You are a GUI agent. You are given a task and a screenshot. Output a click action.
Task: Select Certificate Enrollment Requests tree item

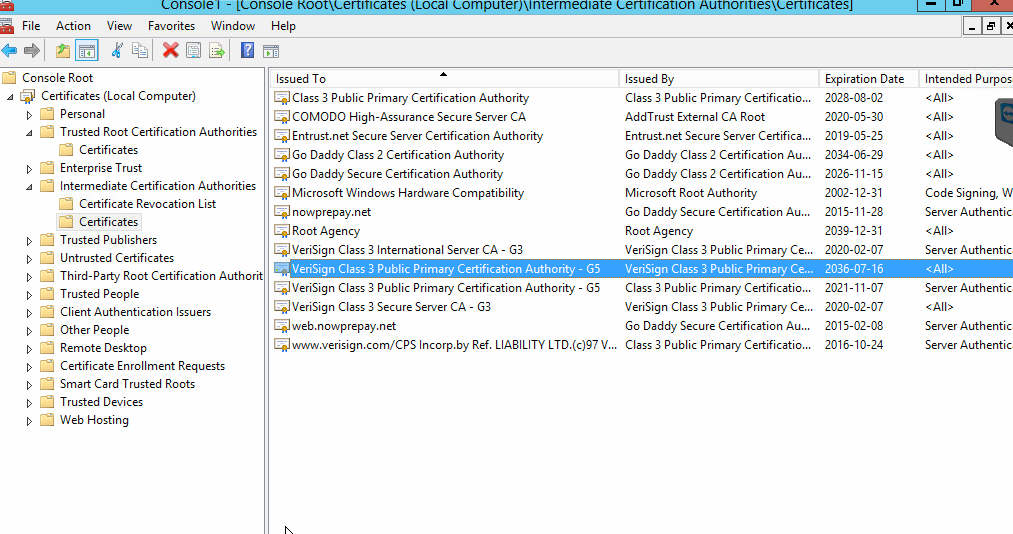click(x=142, y=365)
